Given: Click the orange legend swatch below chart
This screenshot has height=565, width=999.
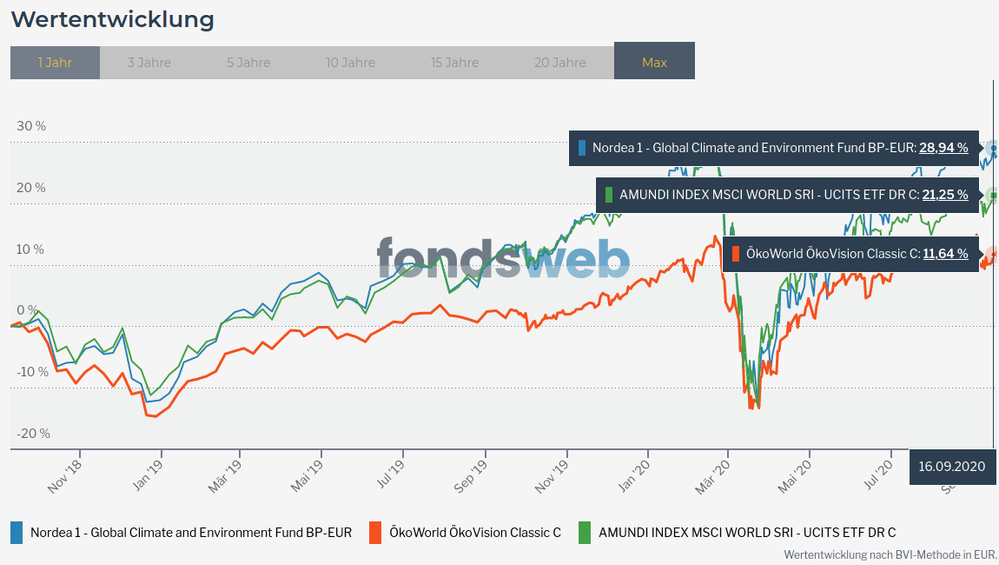Looking at the screenshot, I should click(376, 532).
